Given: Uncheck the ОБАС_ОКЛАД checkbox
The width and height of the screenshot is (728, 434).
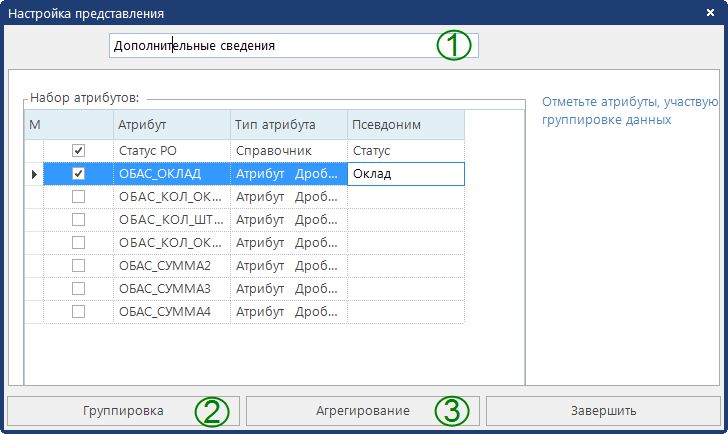Looking at the screenshot, I should click(79, 174).
